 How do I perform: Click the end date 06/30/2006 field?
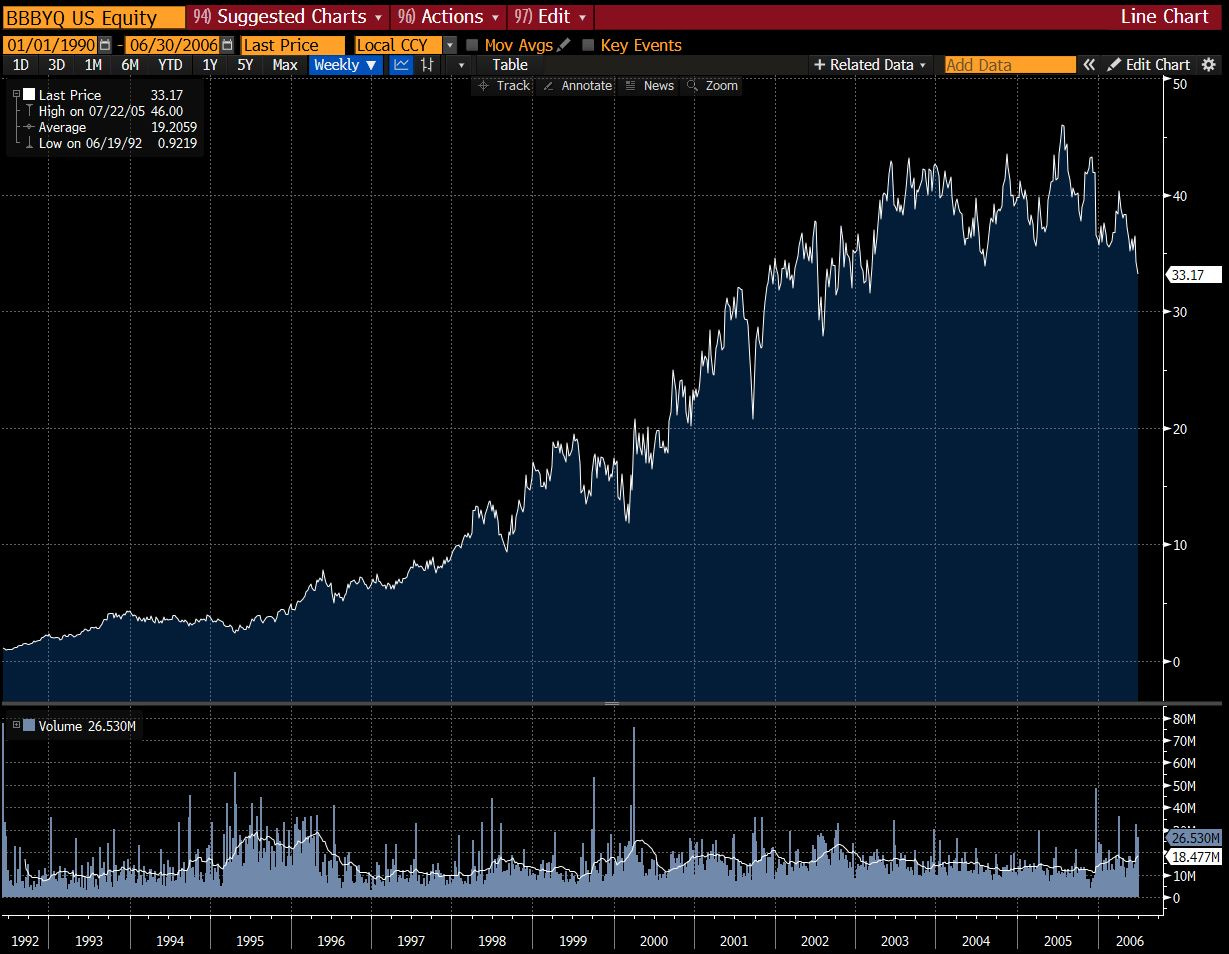pos(173,45)
